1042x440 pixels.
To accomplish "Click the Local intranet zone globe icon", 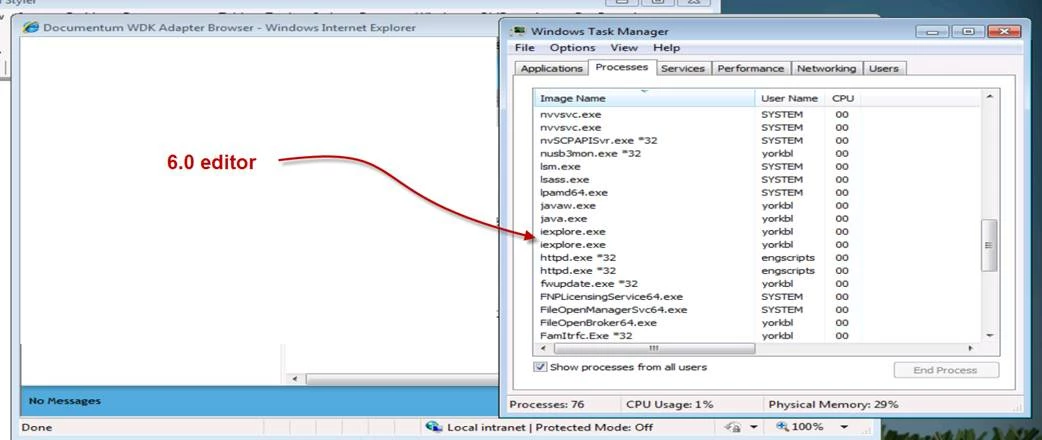I will (434, 427).
